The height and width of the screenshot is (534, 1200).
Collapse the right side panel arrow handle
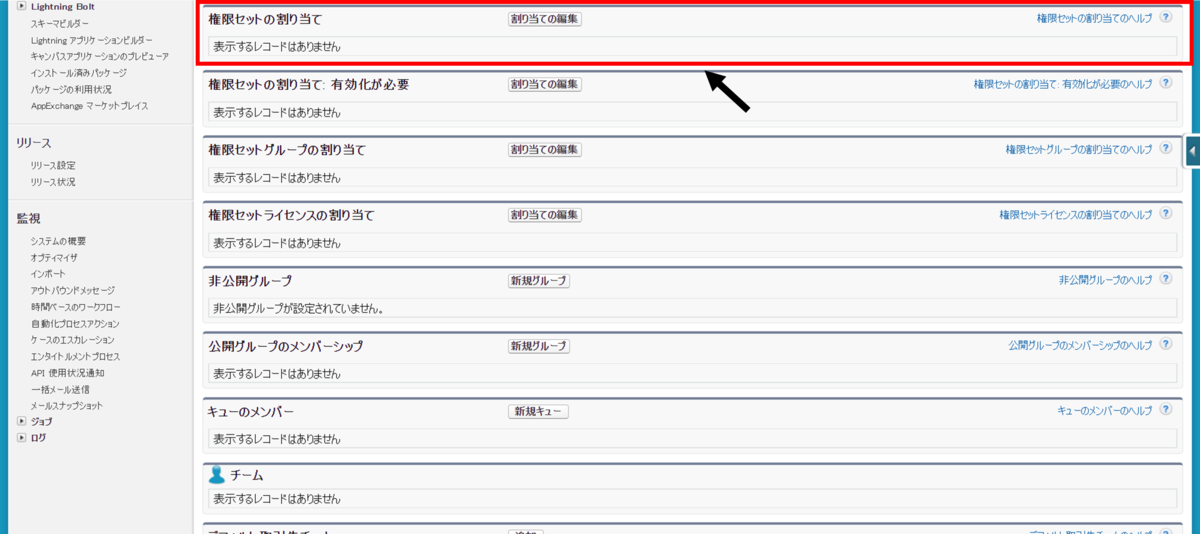click(1192, 151)
